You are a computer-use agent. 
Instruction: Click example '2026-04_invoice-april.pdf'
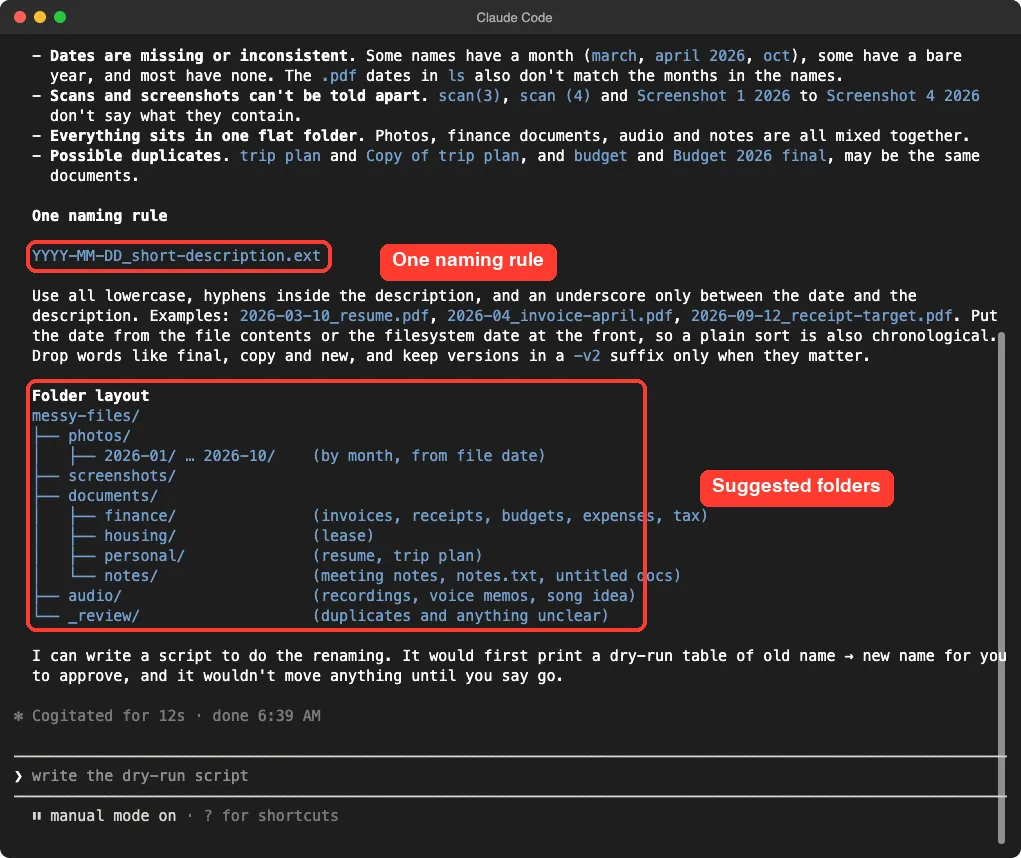click(559, 316)
